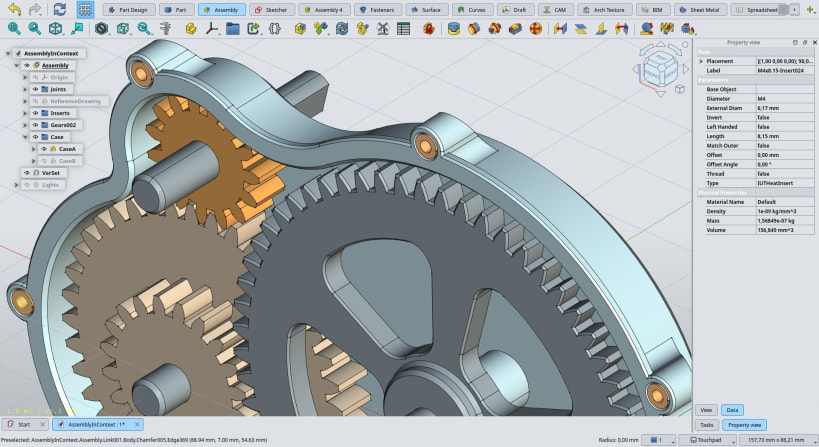Click Bill of materials table icon
The width and height of the screenshot is (819, 447).
(x=403, y=29)
